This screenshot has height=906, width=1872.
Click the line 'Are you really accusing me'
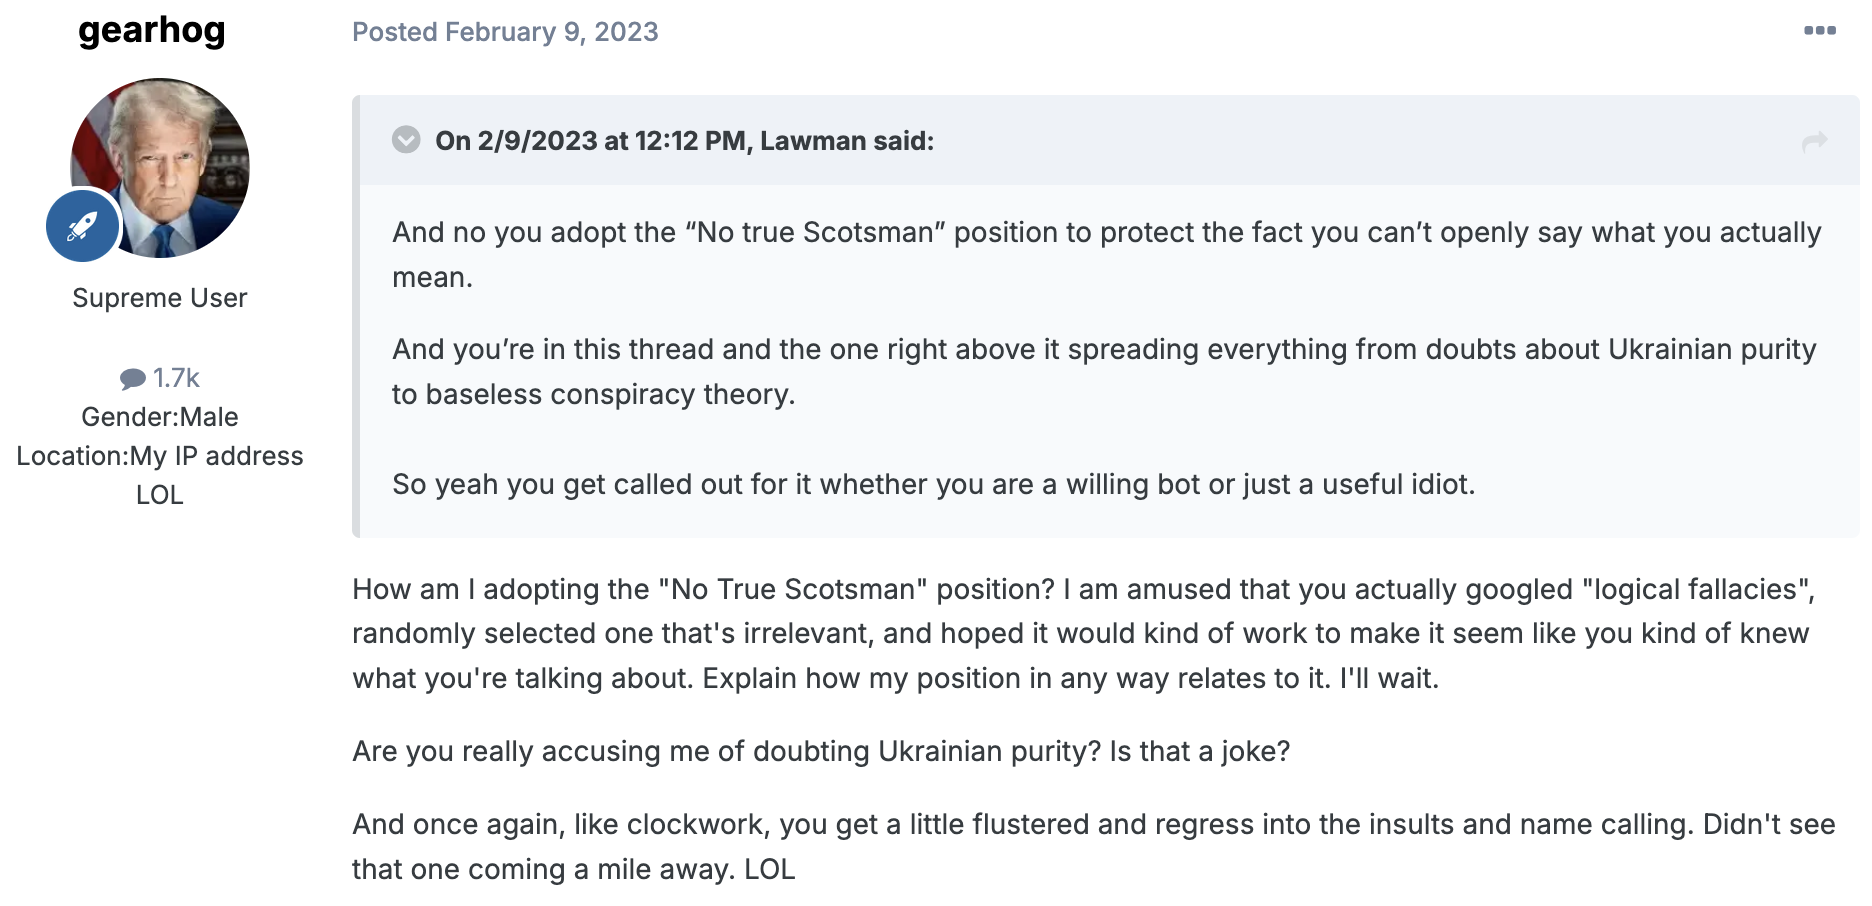pos(821,751)
